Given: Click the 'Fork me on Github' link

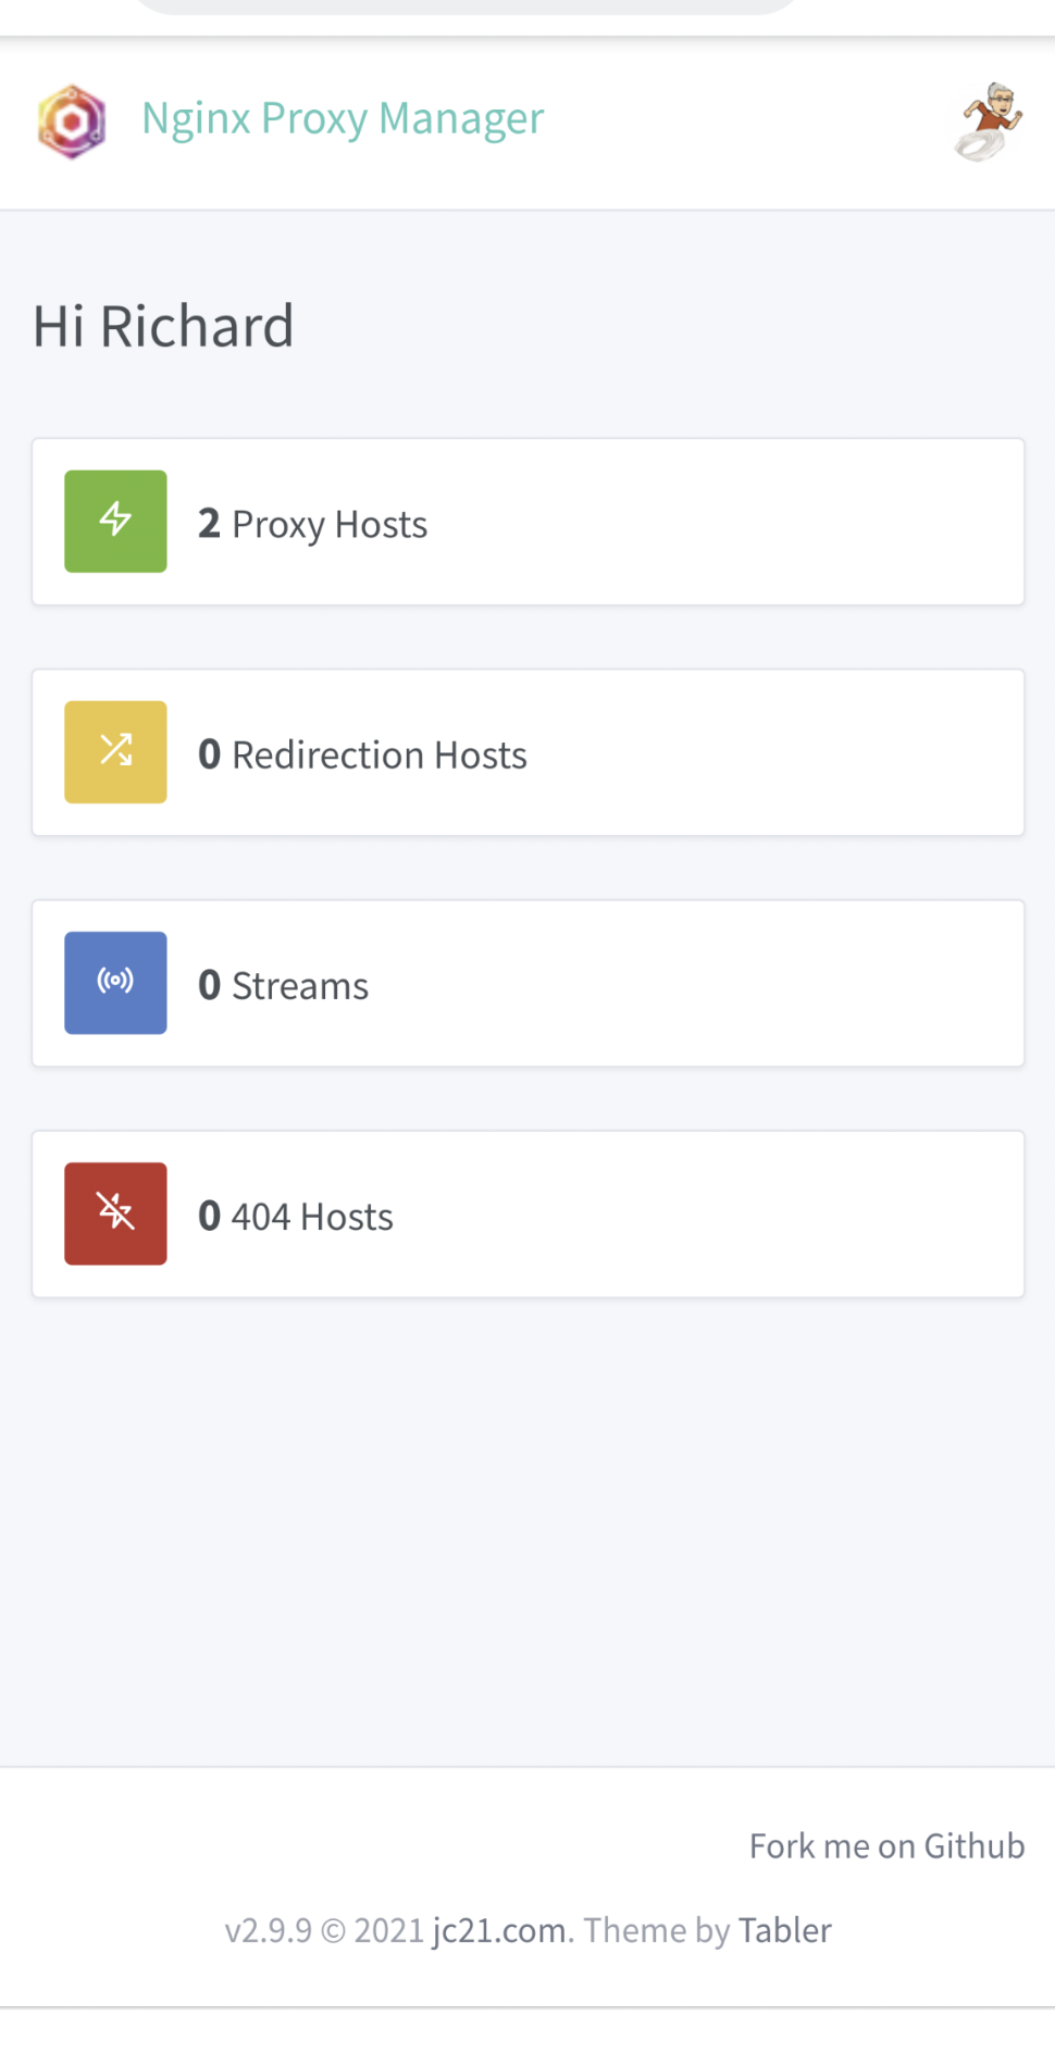Looking at the screenshot, I should [x=886, y=1846].
